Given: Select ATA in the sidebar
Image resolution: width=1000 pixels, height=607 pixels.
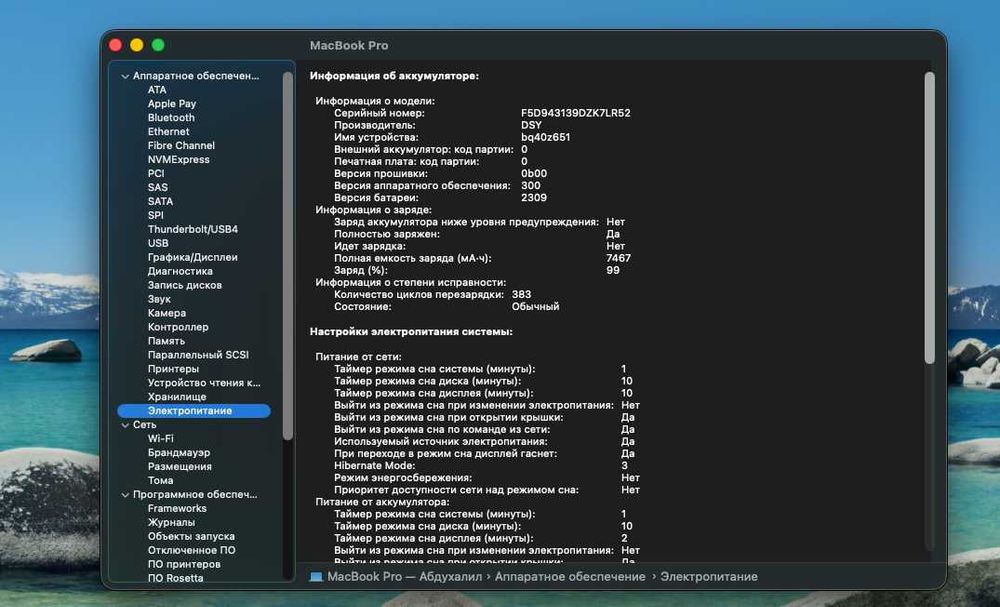Looking at the screenshot, I should coord(157,90).
